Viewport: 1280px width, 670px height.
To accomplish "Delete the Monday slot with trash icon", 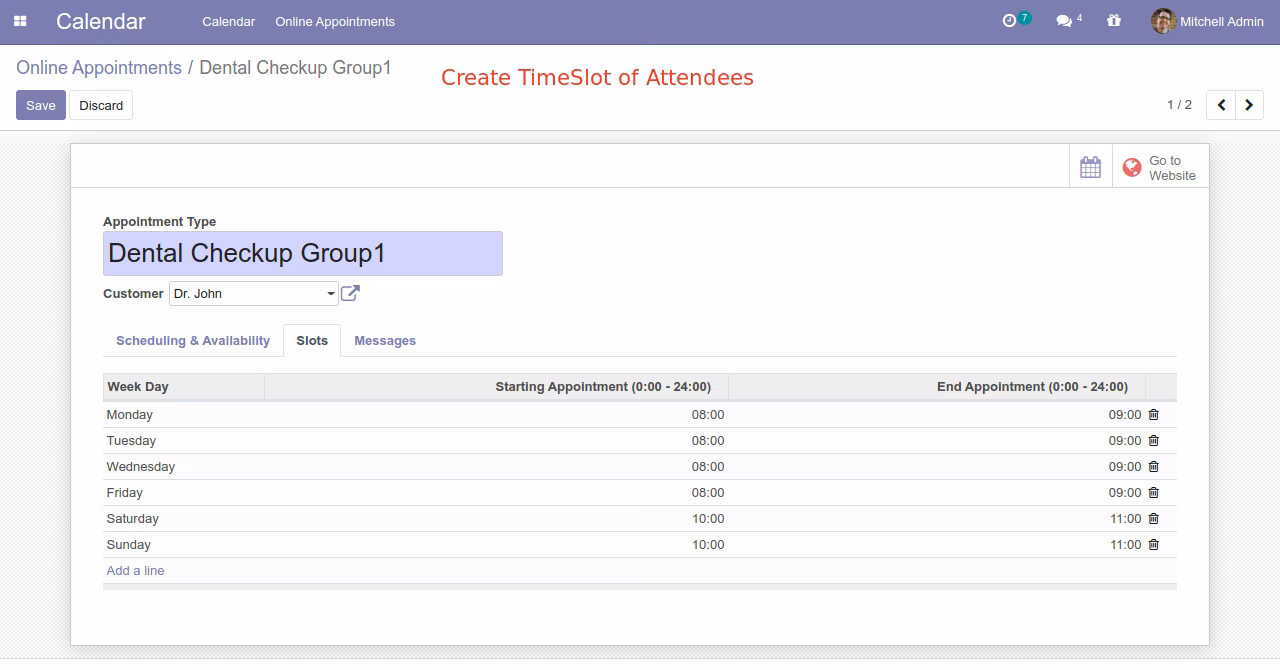I will [x=1154, y=414].
